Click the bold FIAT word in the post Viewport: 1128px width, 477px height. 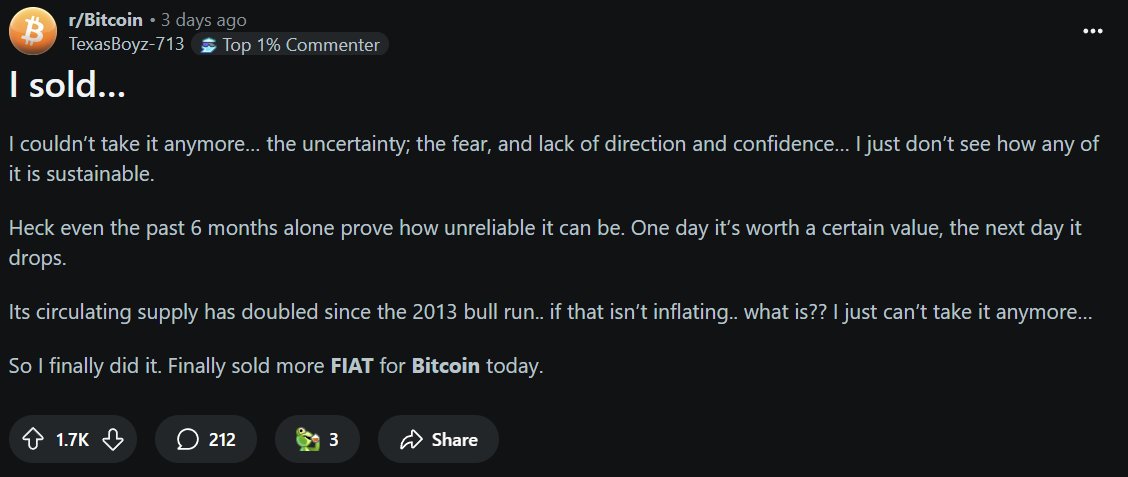click(x=352, y=366)
